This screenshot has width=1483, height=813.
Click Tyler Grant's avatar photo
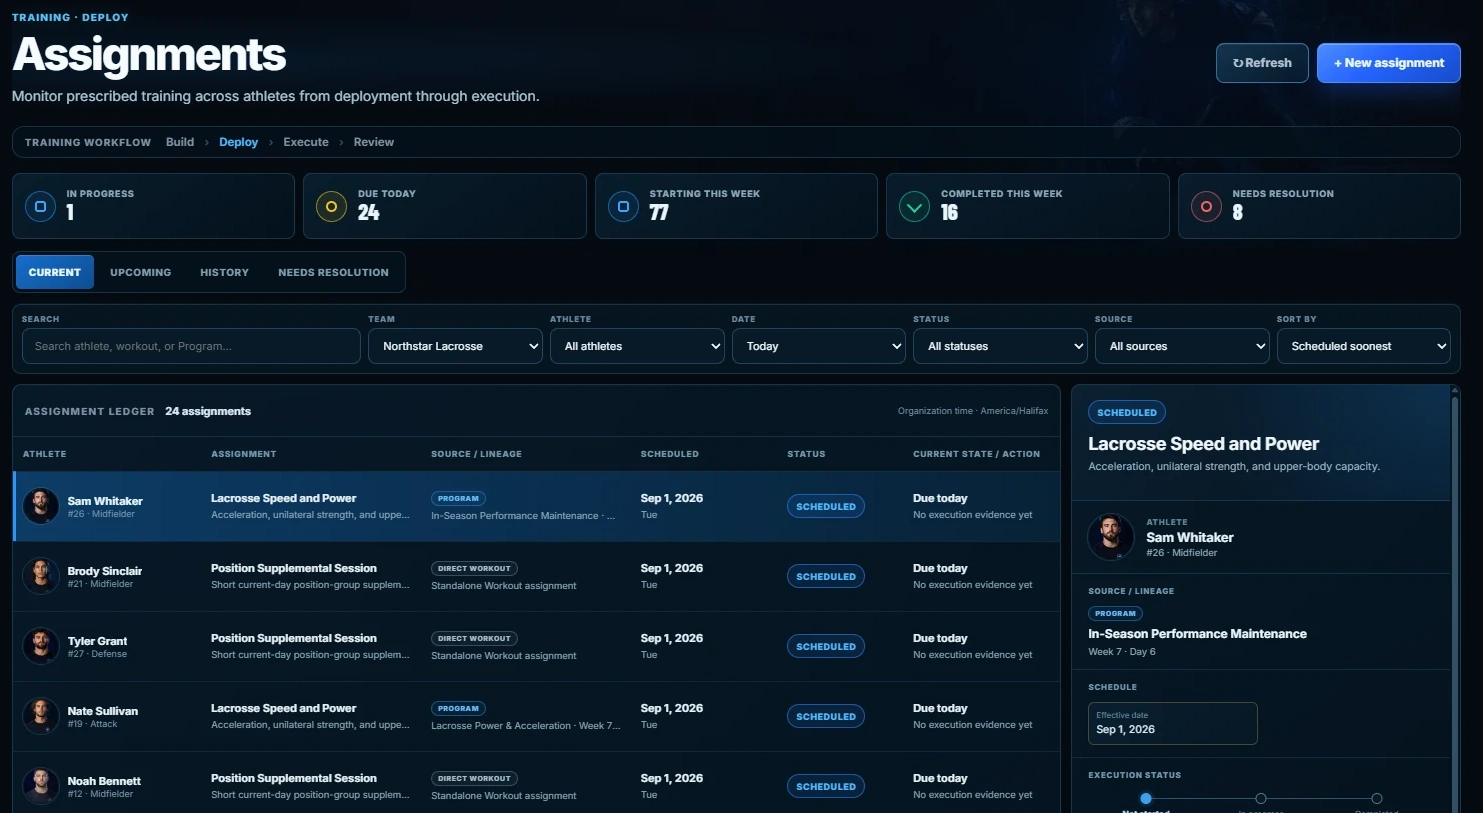pyautogui.click(x=41, y=646)
